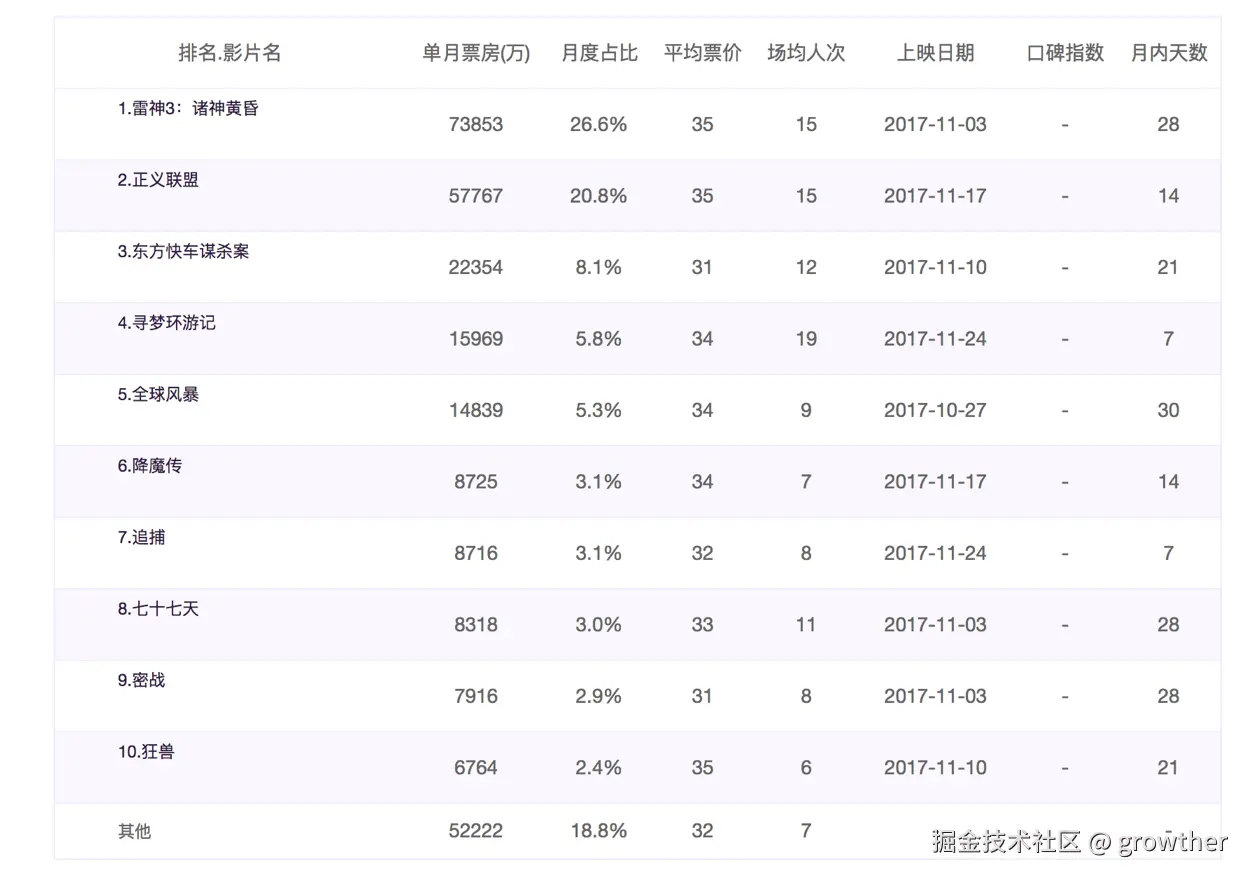This screenshot has width=1252, height=882.
Task: Select box office value 6764
Action: tap(476, 768)
